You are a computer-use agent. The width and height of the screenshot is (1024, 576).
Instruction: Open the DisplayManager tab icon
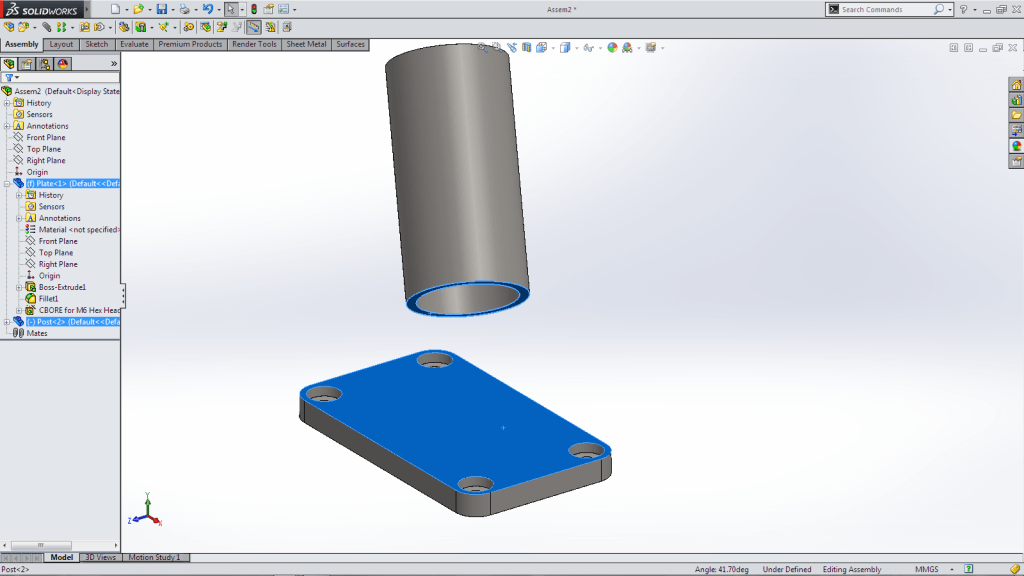coord(63,64)
